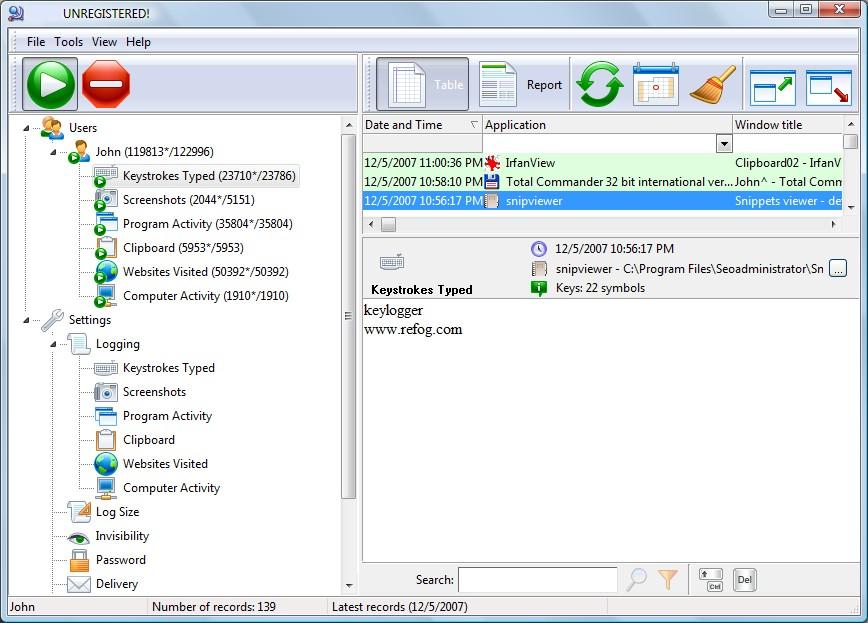The image size is (868, 623).
Task: Click the table horizontal scrollbar thumb
Action: (x=389, y=224)
